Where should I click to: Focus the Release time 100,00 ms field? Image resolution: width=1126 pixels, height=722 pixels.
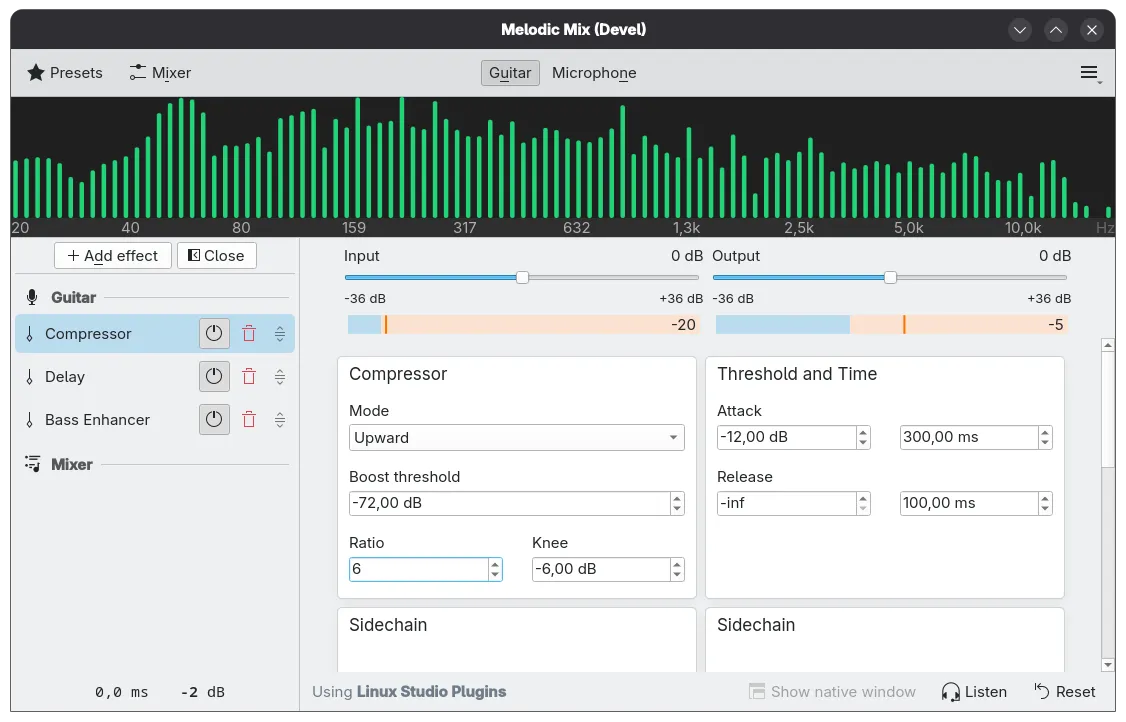click(969, 503)
